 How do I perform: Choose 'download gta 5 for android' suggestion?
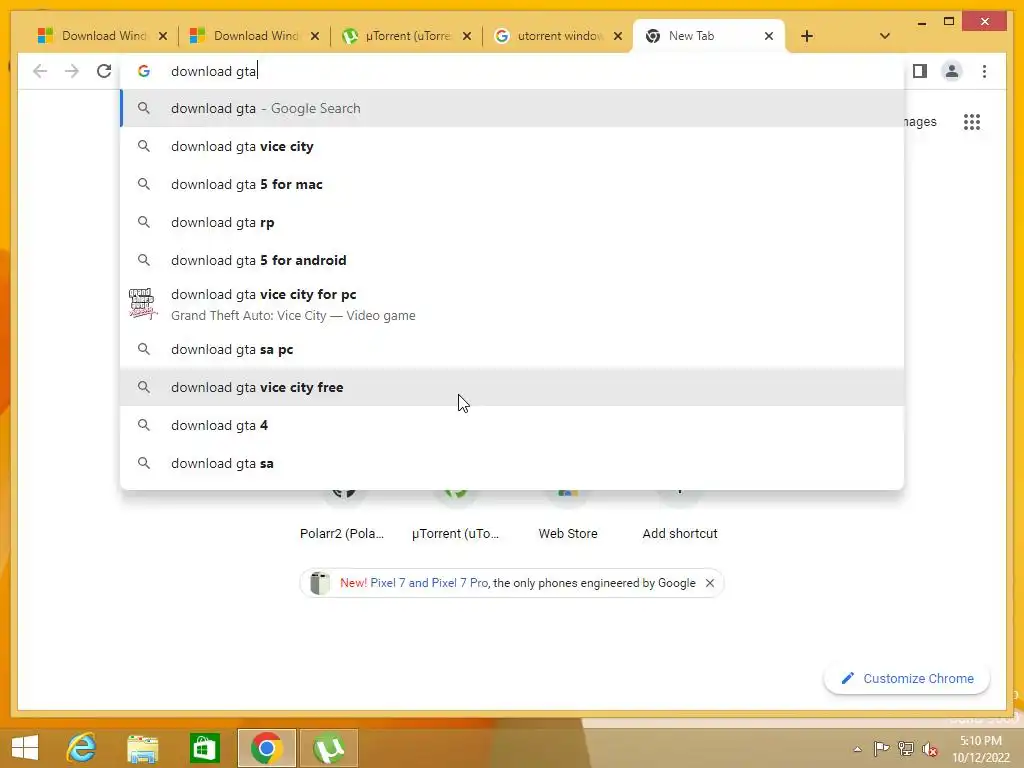(512, 260)
